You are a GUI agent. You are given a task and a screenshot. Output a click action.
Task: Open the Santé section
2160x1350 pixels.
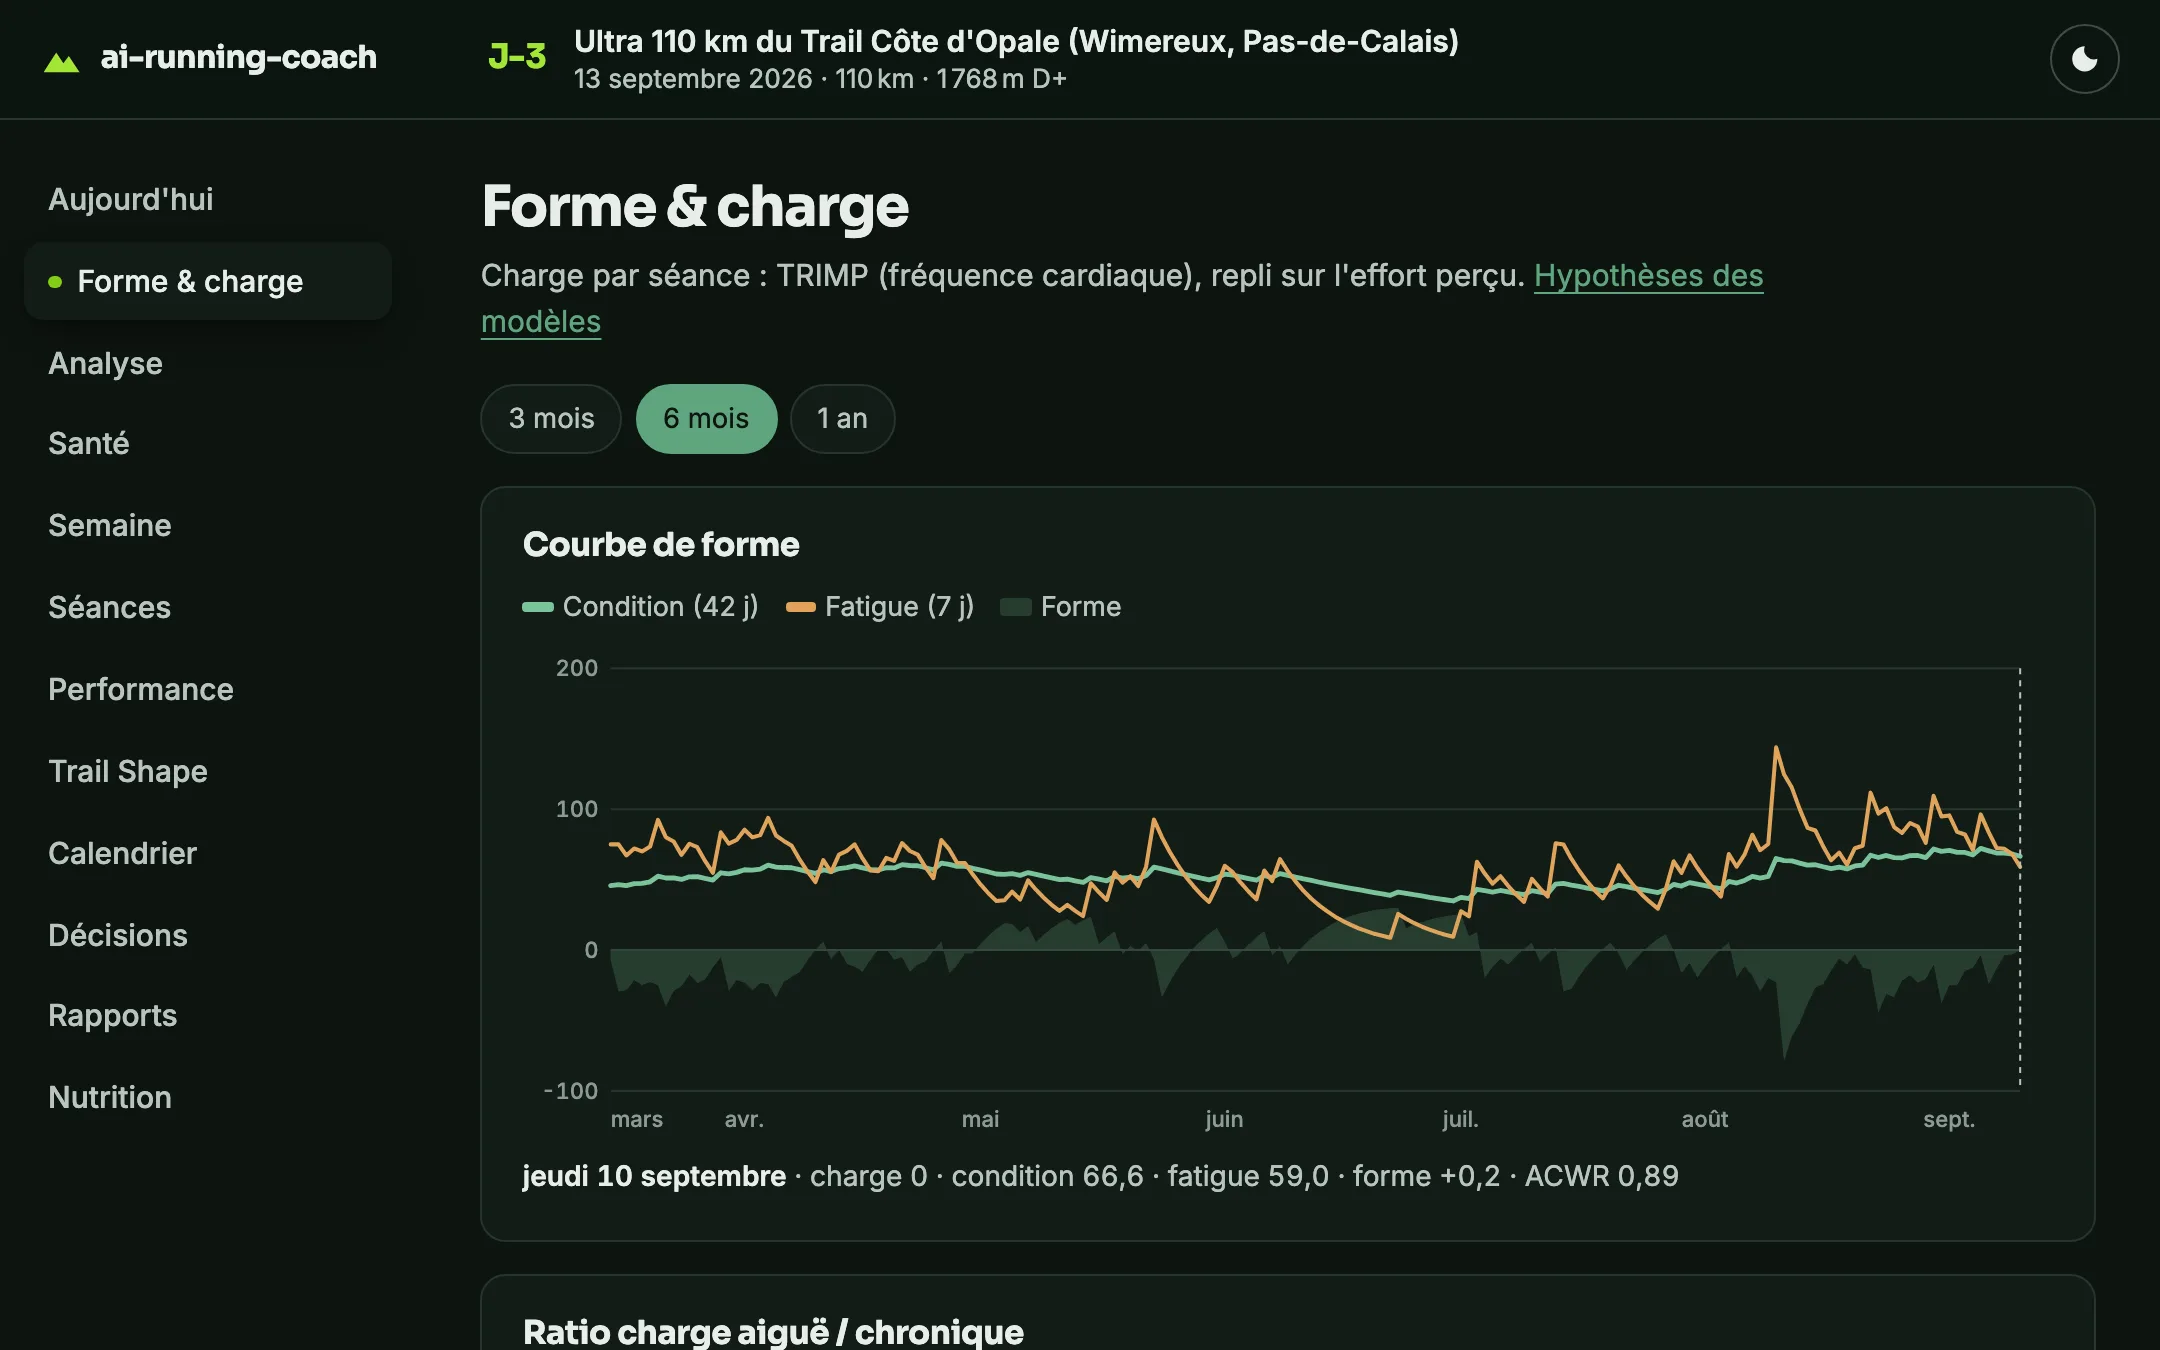pos(89,443)
